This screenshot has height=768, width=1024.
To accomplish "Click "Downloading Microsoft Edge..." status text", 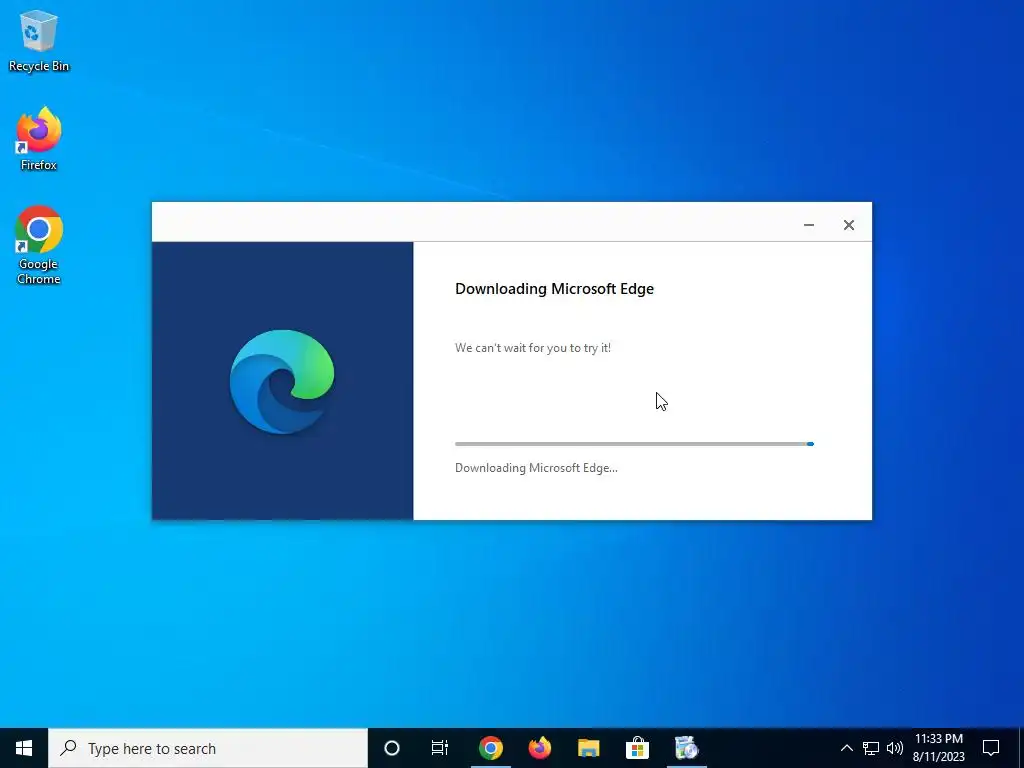I will click(x=536, y=468).
